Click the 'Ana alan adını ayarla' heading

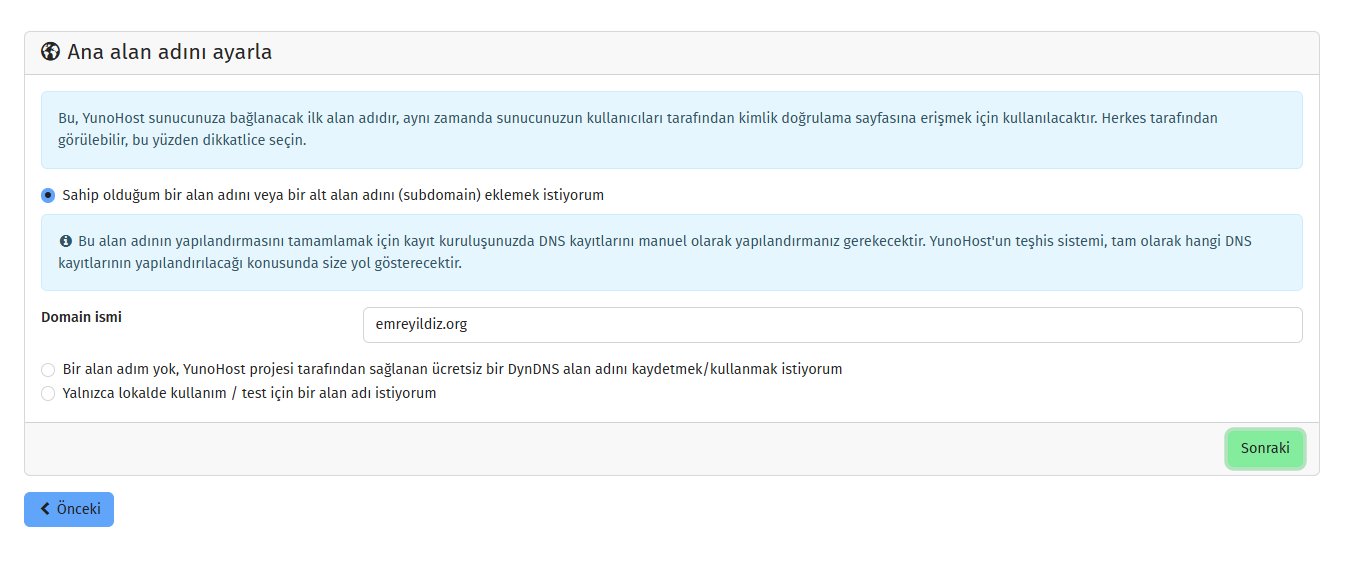(x=169, y=52)
